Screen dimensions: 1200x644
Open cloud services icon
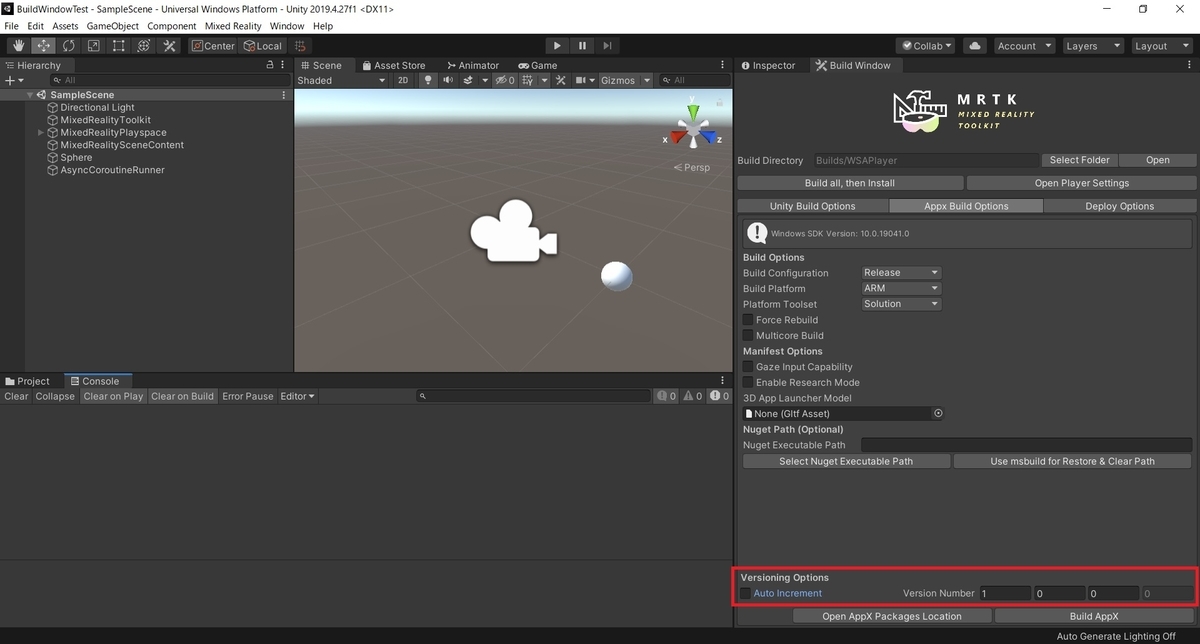[x=975, y=46]
